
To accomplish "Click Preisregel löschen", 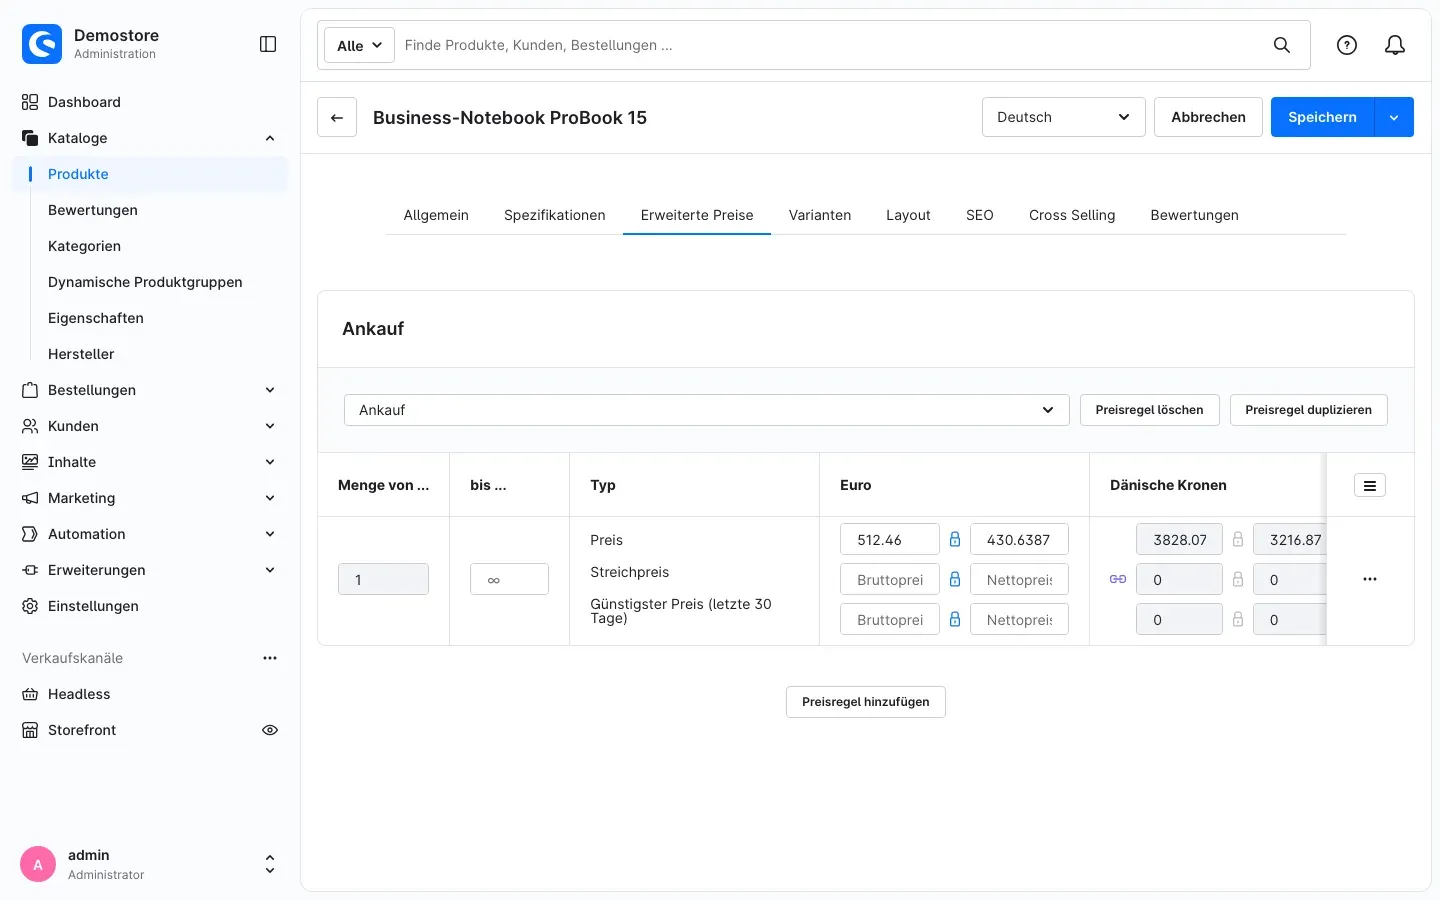I will coord(1150,410).
